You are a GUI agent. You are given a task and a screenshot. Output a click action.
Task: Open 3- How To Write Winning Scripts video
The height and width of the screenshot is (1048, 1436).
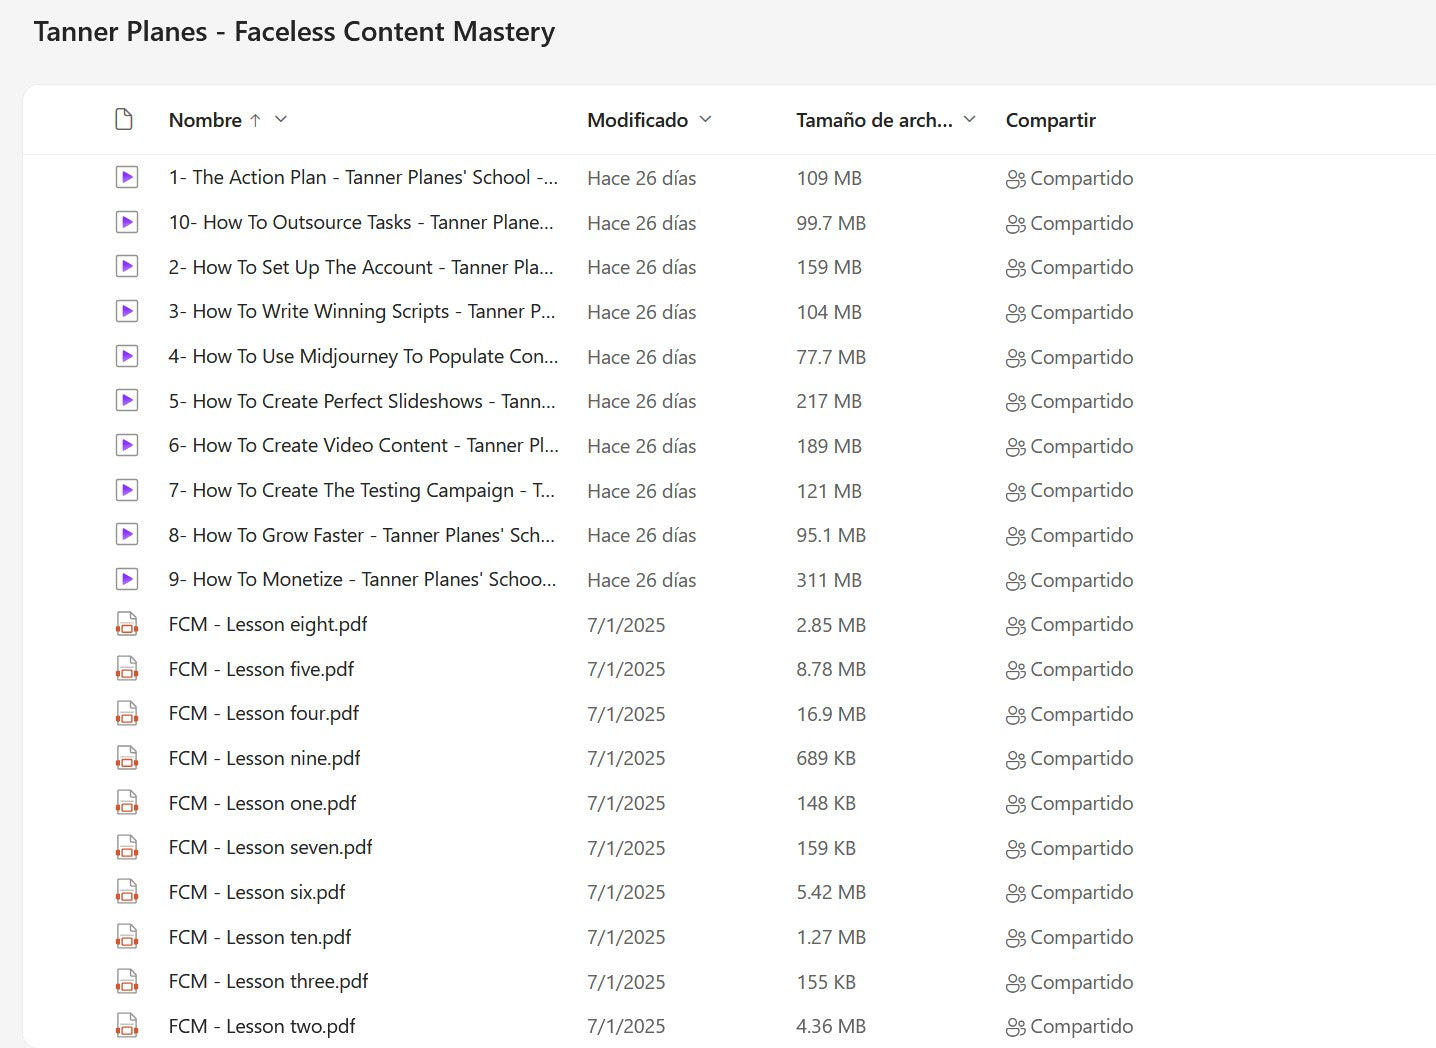[x=361, y=312]
